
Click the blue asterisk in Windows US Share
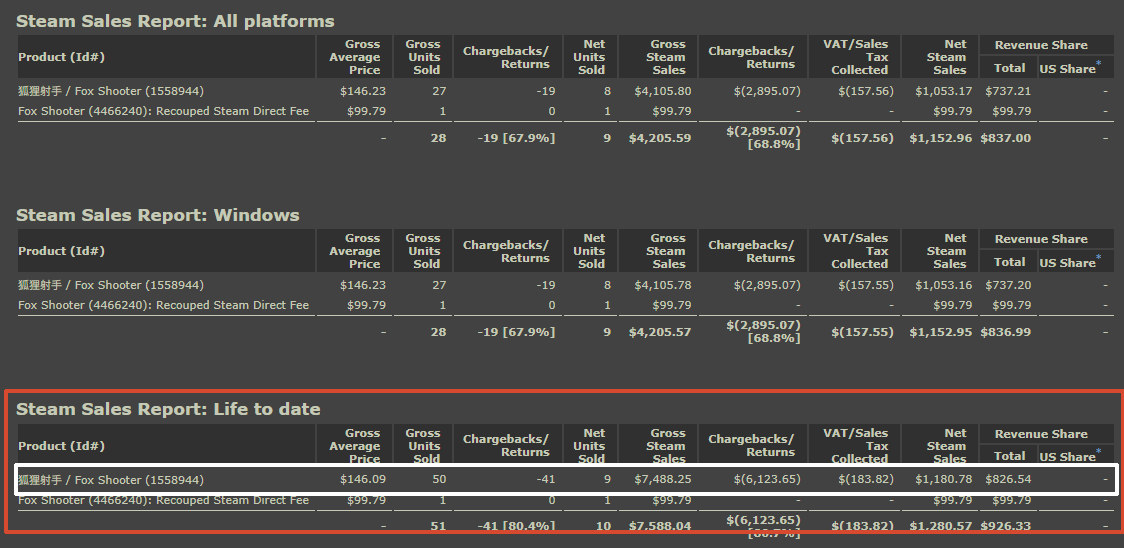1098,258
